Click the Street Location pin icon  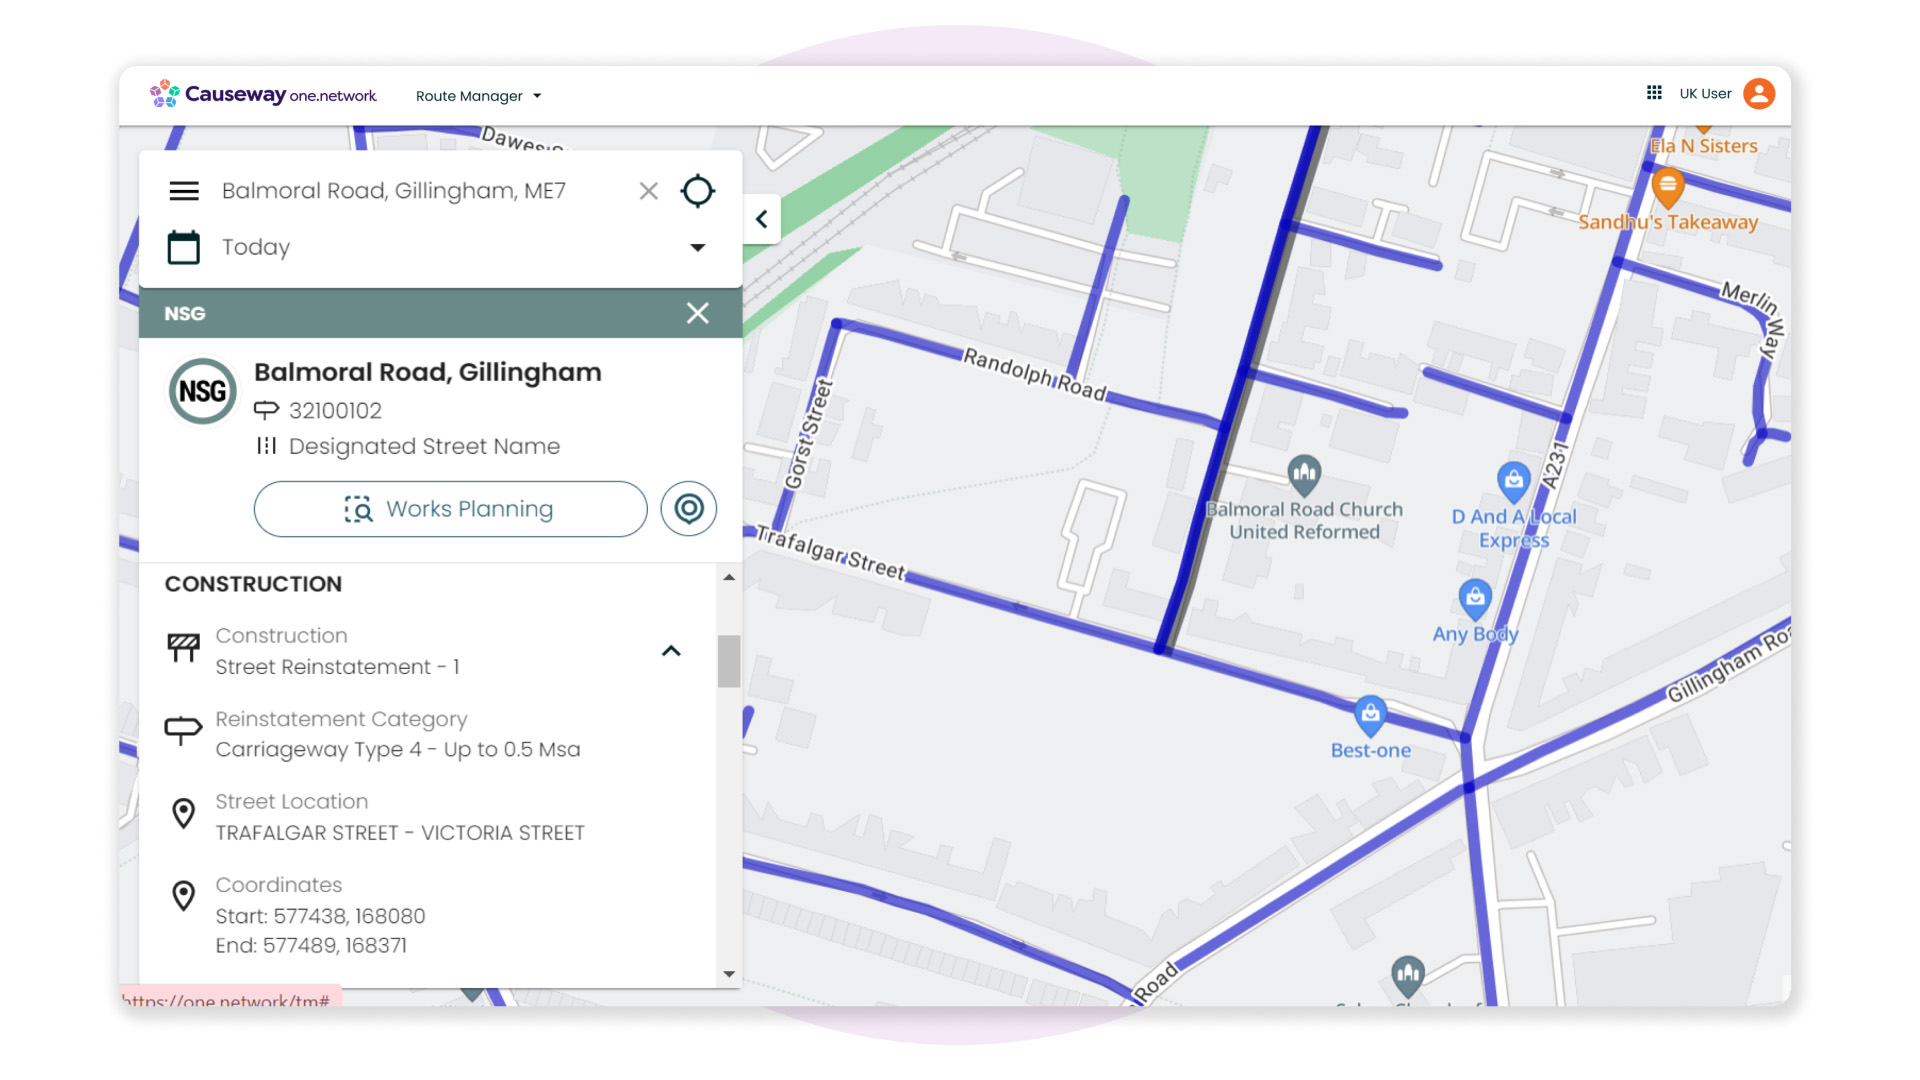pyautogui.click(x=184, y=814)
